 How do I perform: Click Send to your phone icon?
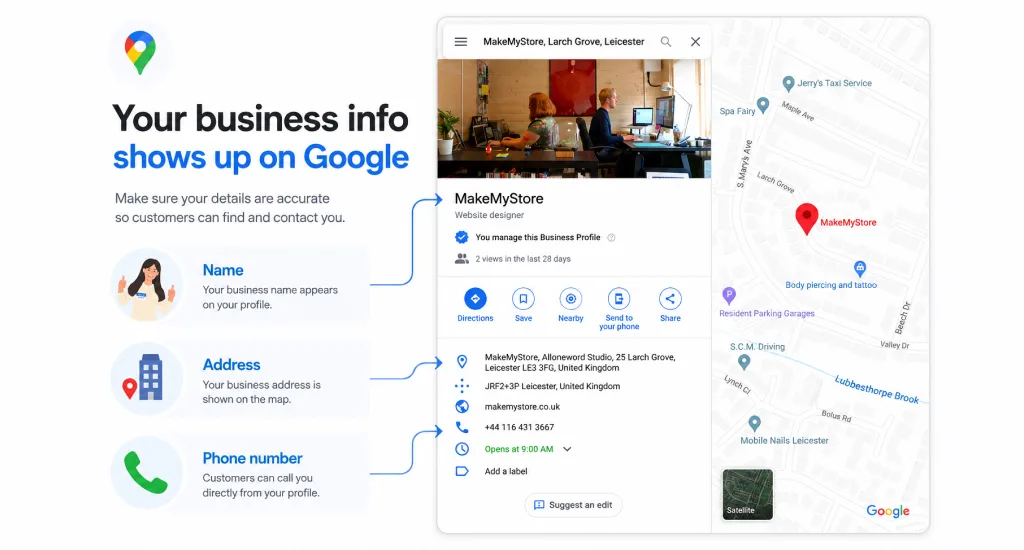[x=618, y=299]
